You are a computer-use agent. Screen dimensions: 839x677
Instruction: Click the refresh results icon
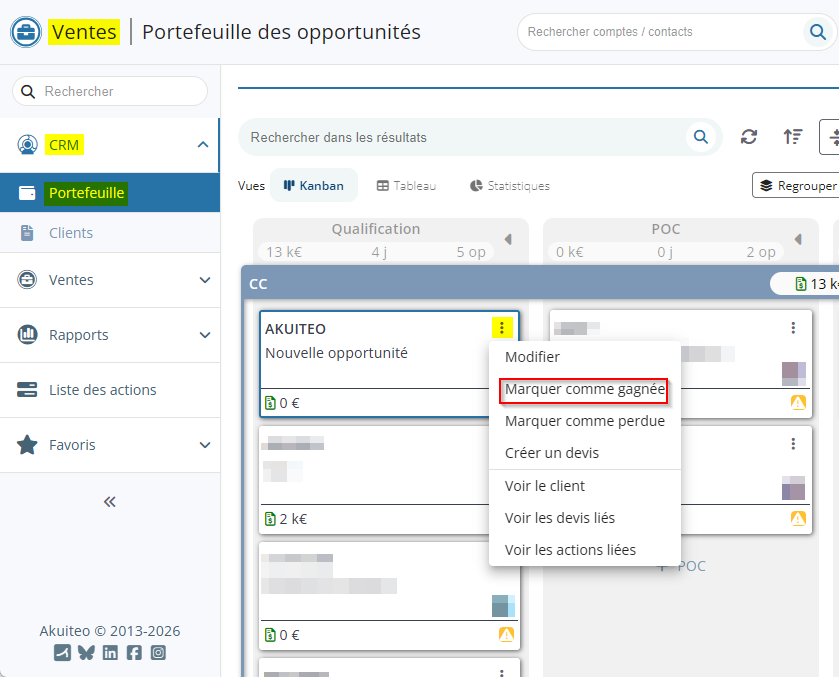749,137
